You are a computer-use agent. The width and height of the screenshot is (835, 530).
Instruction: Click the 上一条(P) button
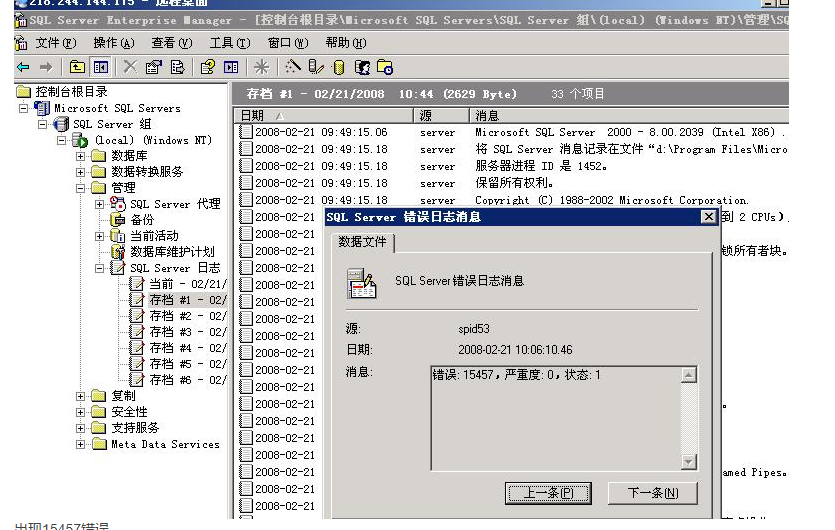tap(540, 493)
